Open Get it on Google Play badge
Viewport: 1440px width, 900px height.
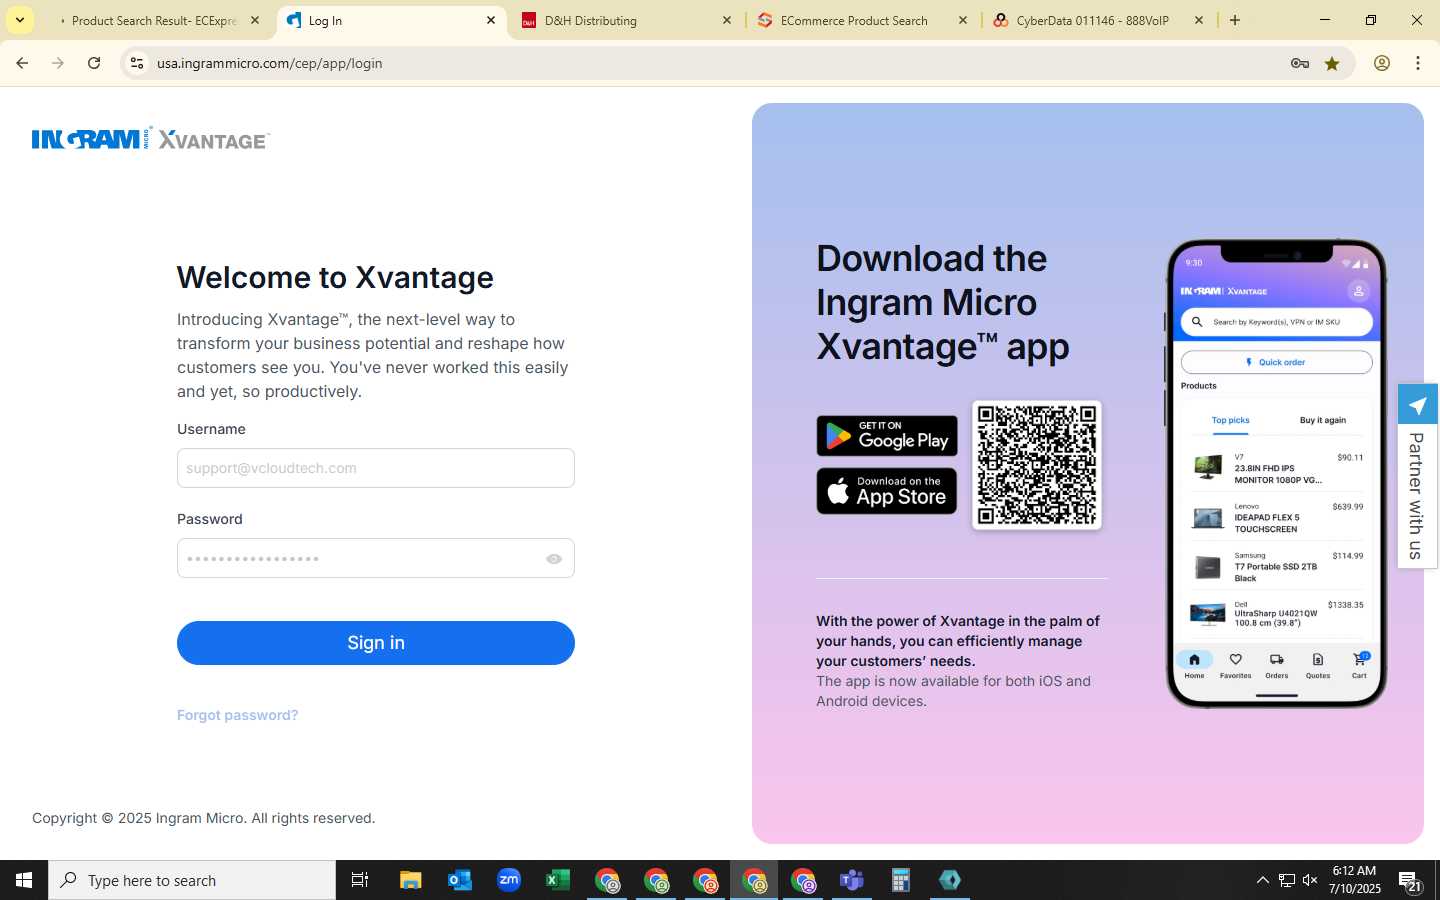(x=887, y=436)
